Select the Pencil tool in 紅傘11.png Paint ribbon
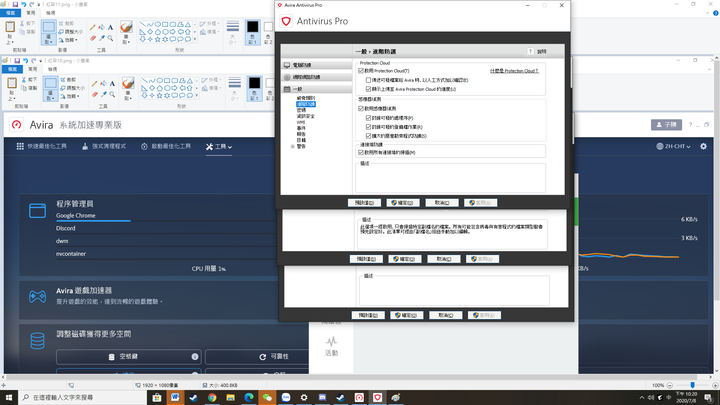720x405 pixels. click(93, 28)
